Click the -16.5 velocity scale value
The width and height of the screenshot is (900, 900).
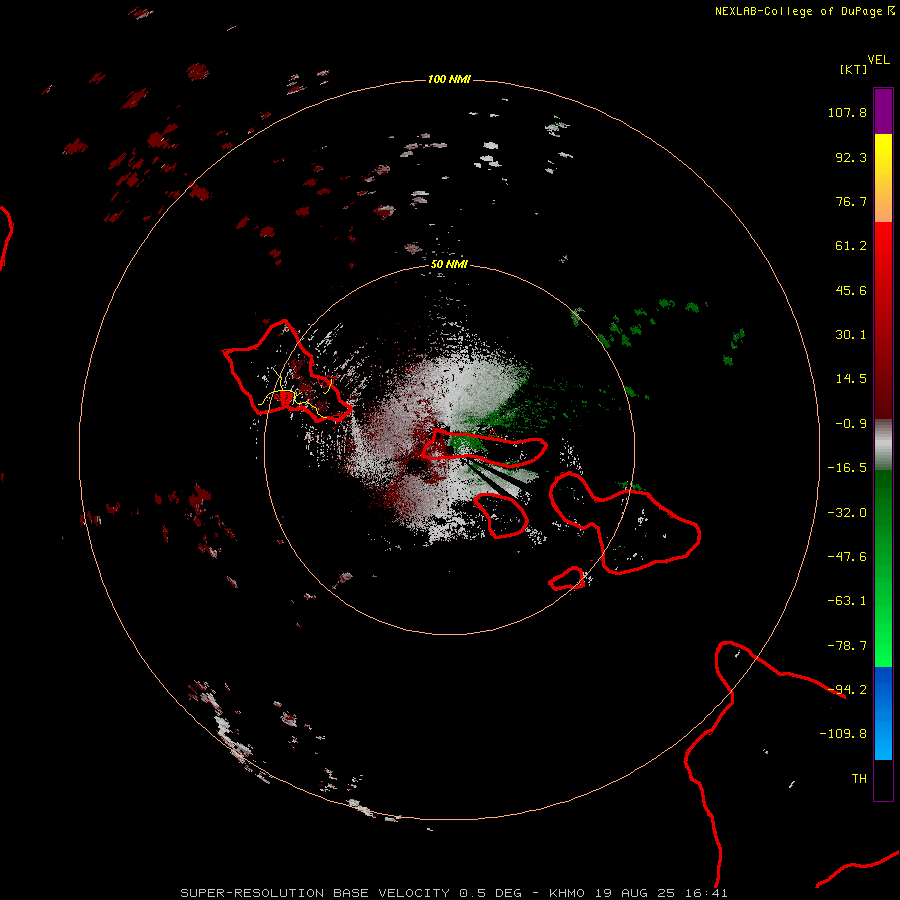tap(847, 468)
